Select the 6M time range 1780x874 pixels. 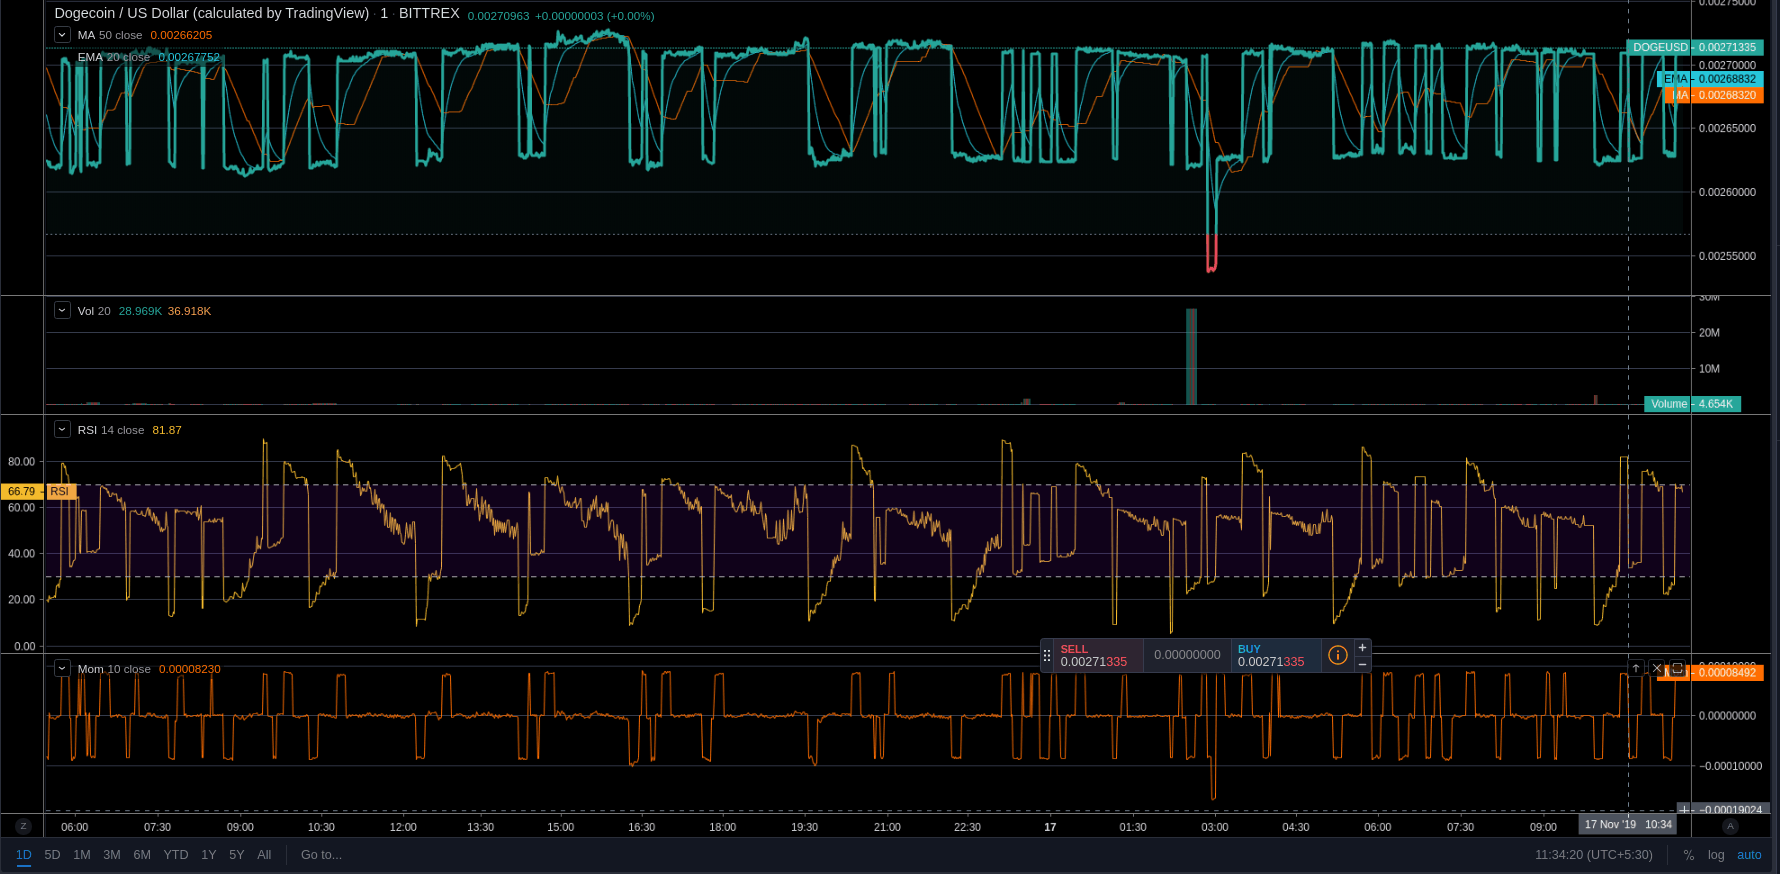coord(142,855)
